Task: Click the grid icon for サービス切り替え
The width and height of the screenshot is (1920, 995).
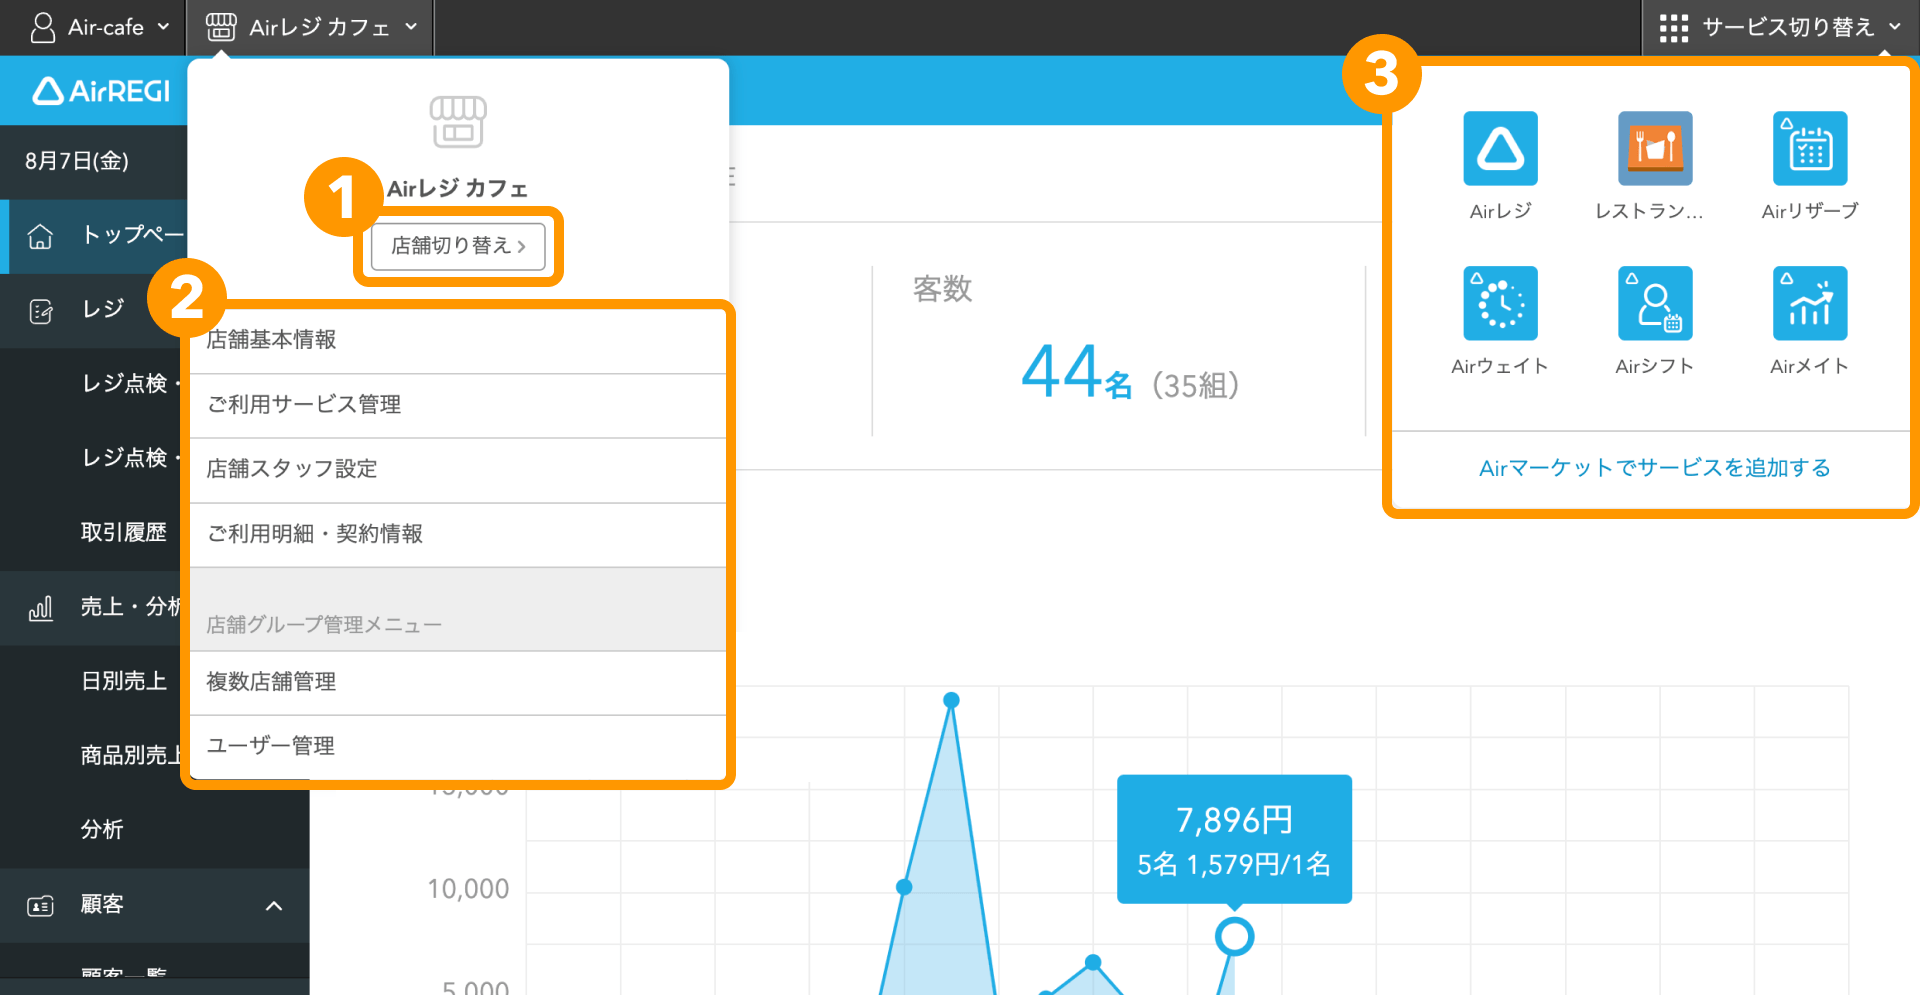Action: [1673, 28]
